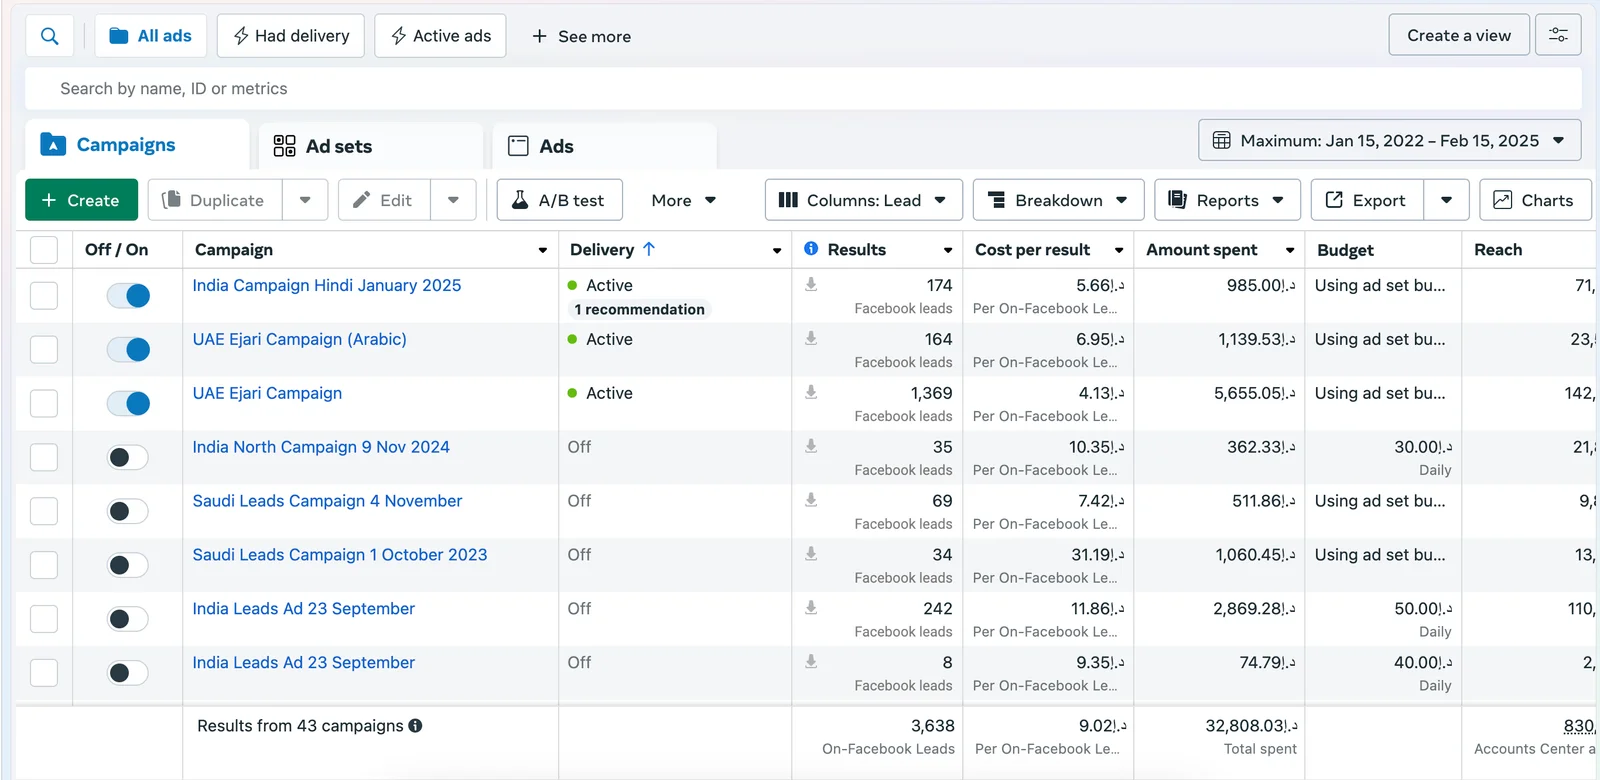Enable India North Campaign 9 Nov 2024
This screenshot has width=1600, height=780.
128,458
